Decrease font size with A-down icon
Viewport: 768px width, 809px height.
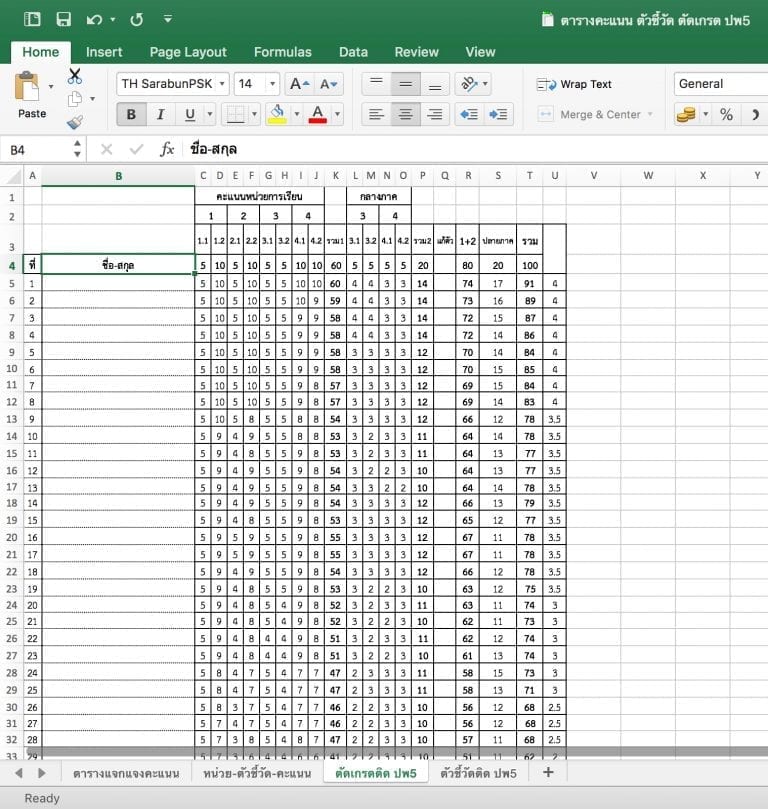(329, 84)
